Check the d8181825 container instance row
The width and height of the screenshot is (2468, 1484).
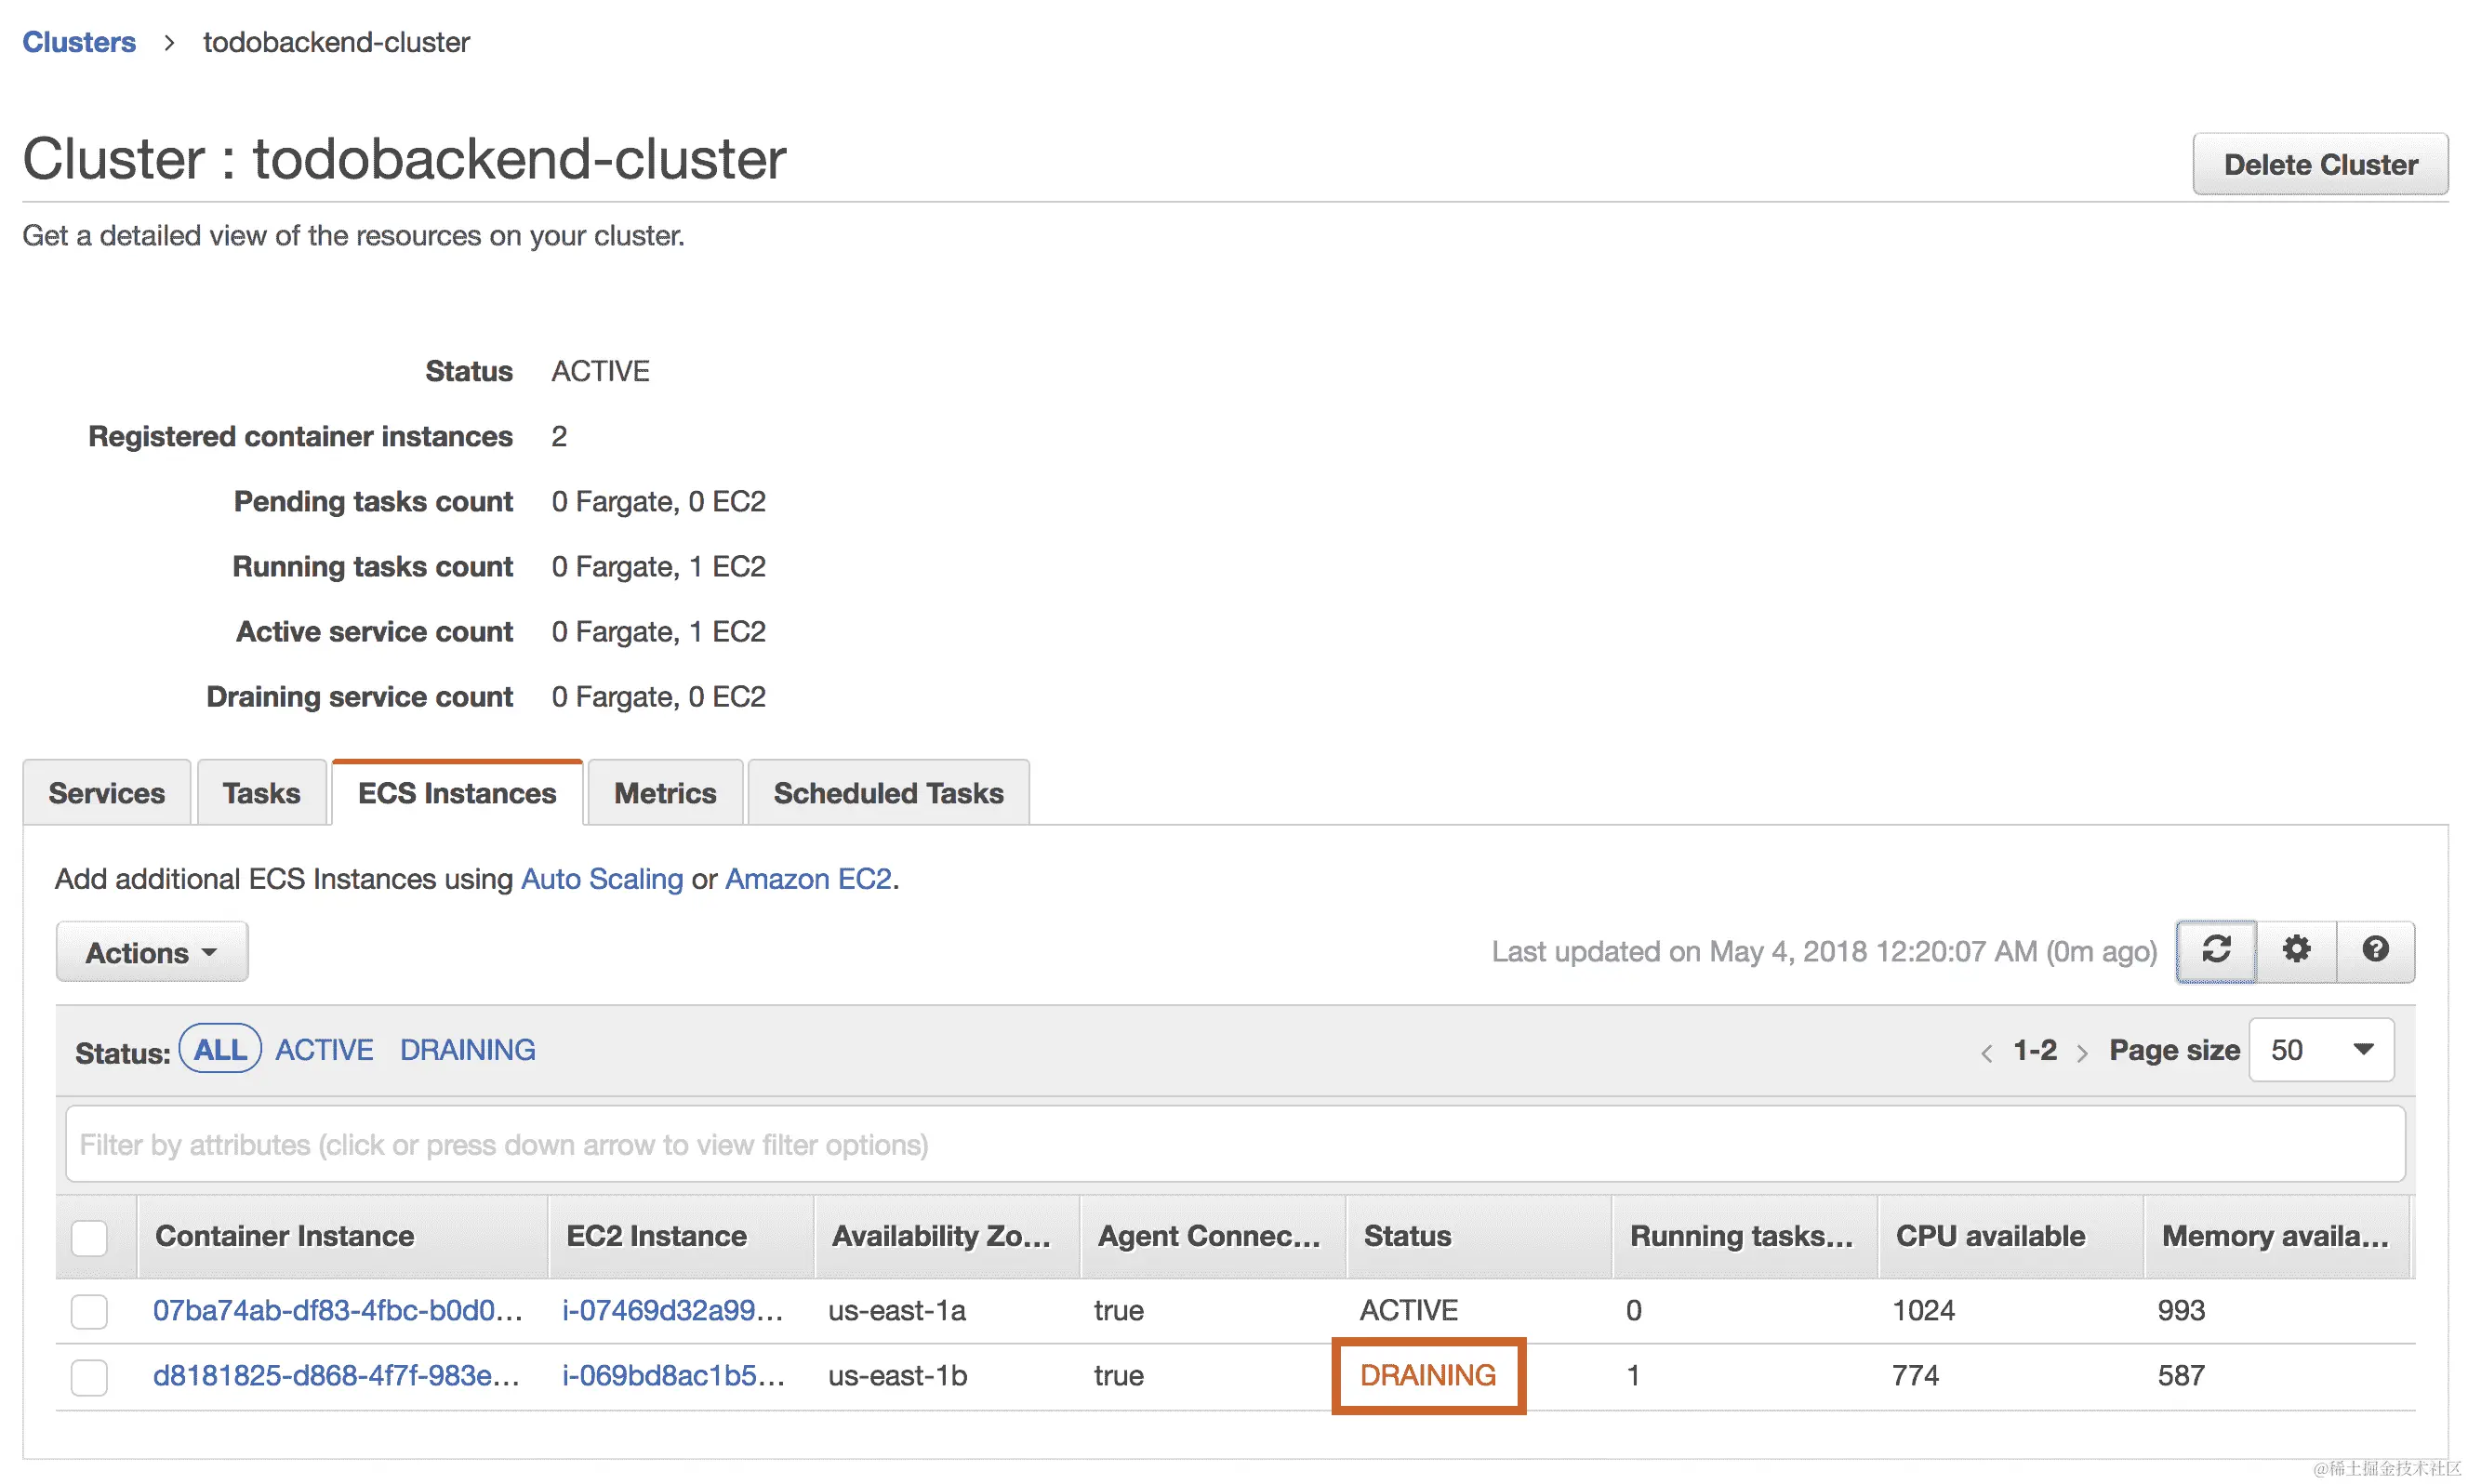coord(89,1377)
